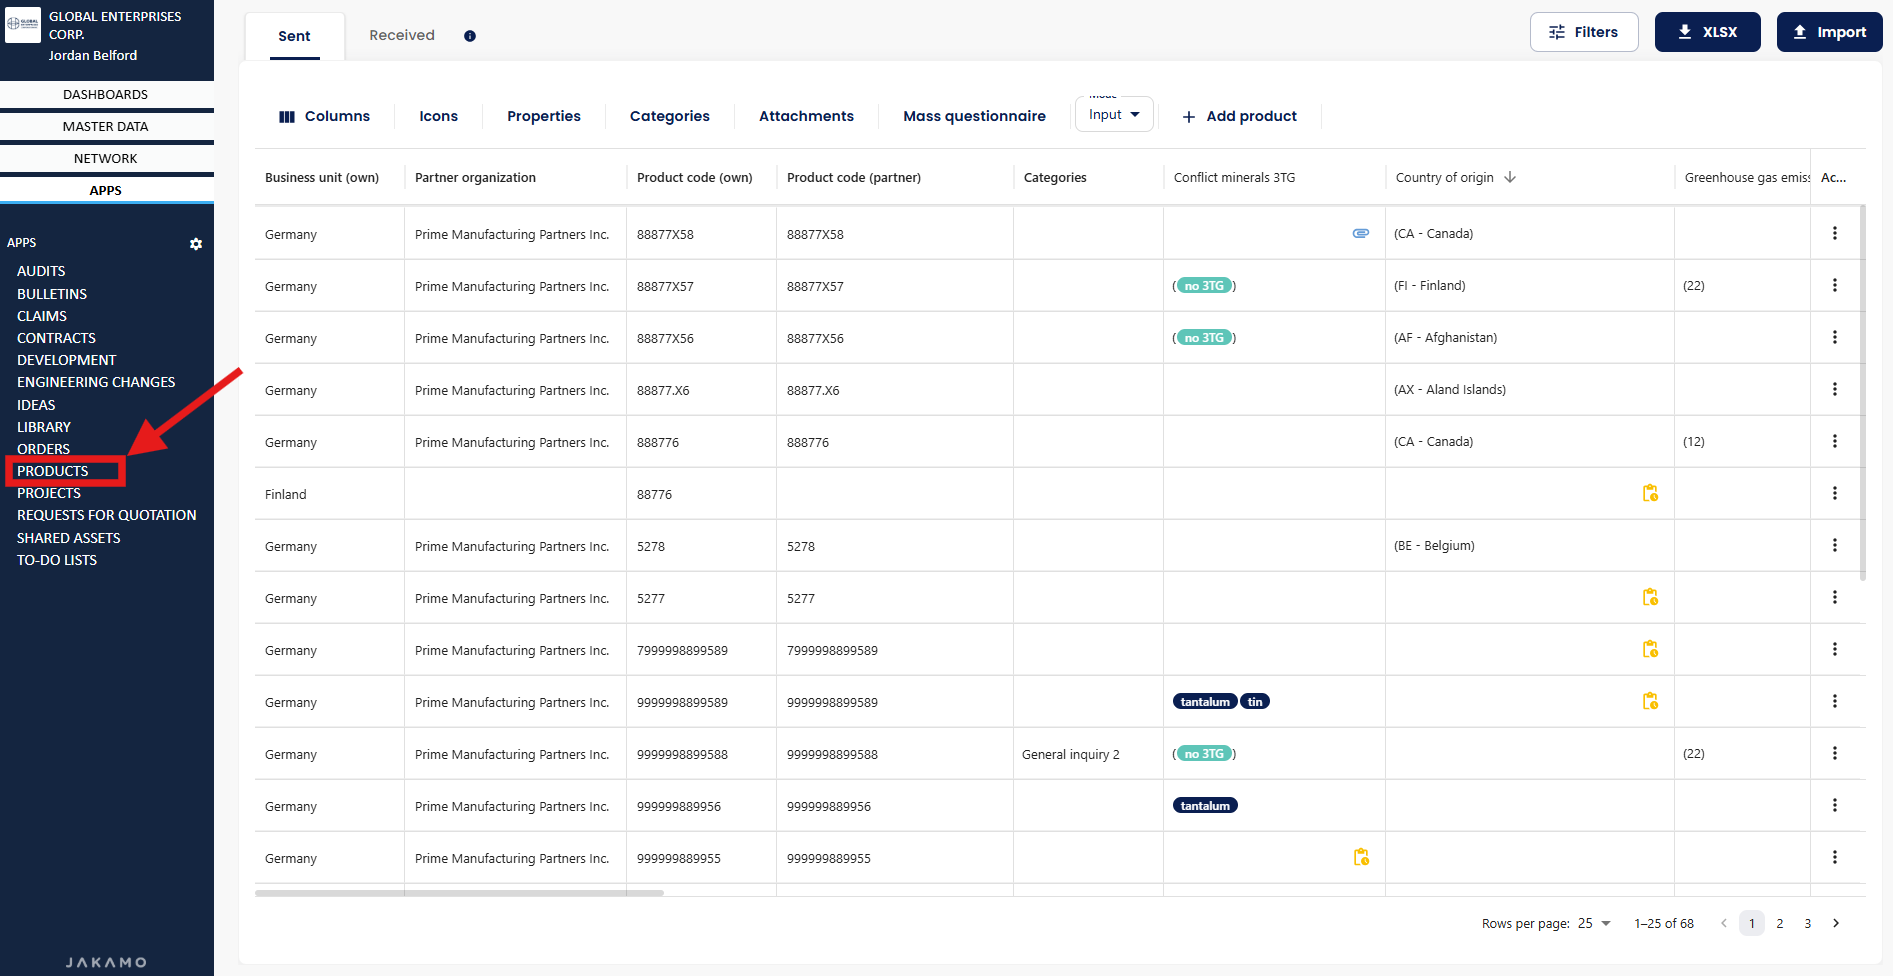Go to page 2 of results
1893x976 pixels.
click(1780, 923)
